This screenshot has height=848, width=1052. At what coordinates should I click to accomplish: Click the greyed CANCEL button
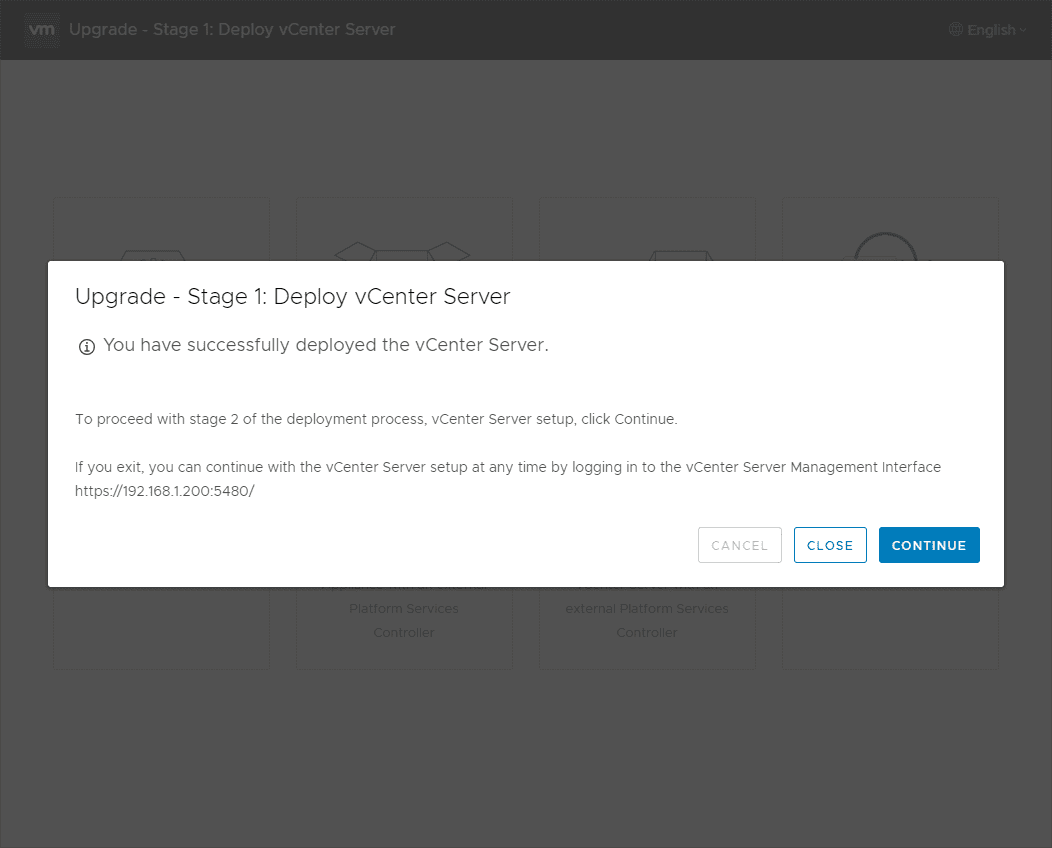tap(739, 545)
